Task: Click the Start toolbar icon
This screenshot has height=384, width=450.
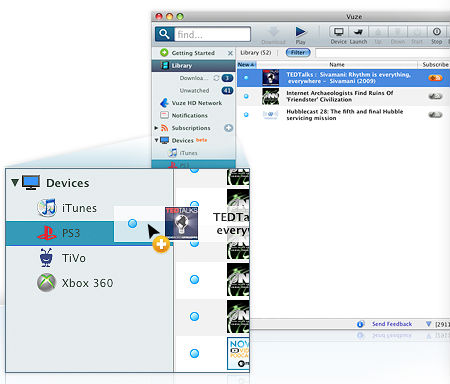Action: pos(417,32)
